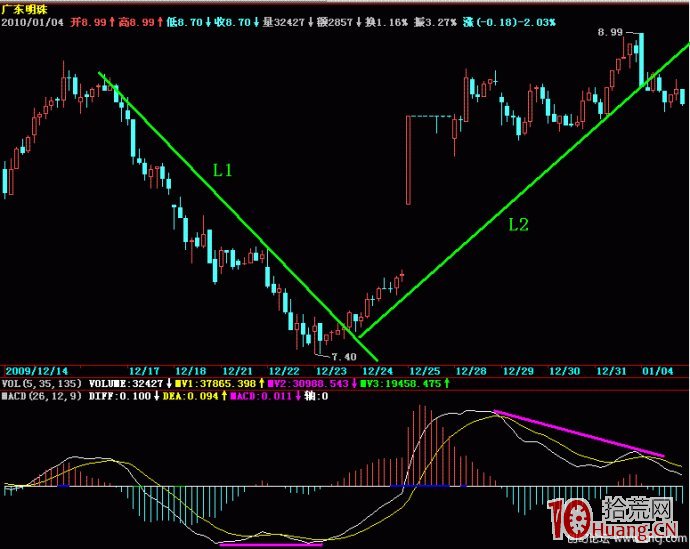Viewport: 690px width, 549px height.
Task: Select the 12/21 date on axis
Action: [237, 371]
